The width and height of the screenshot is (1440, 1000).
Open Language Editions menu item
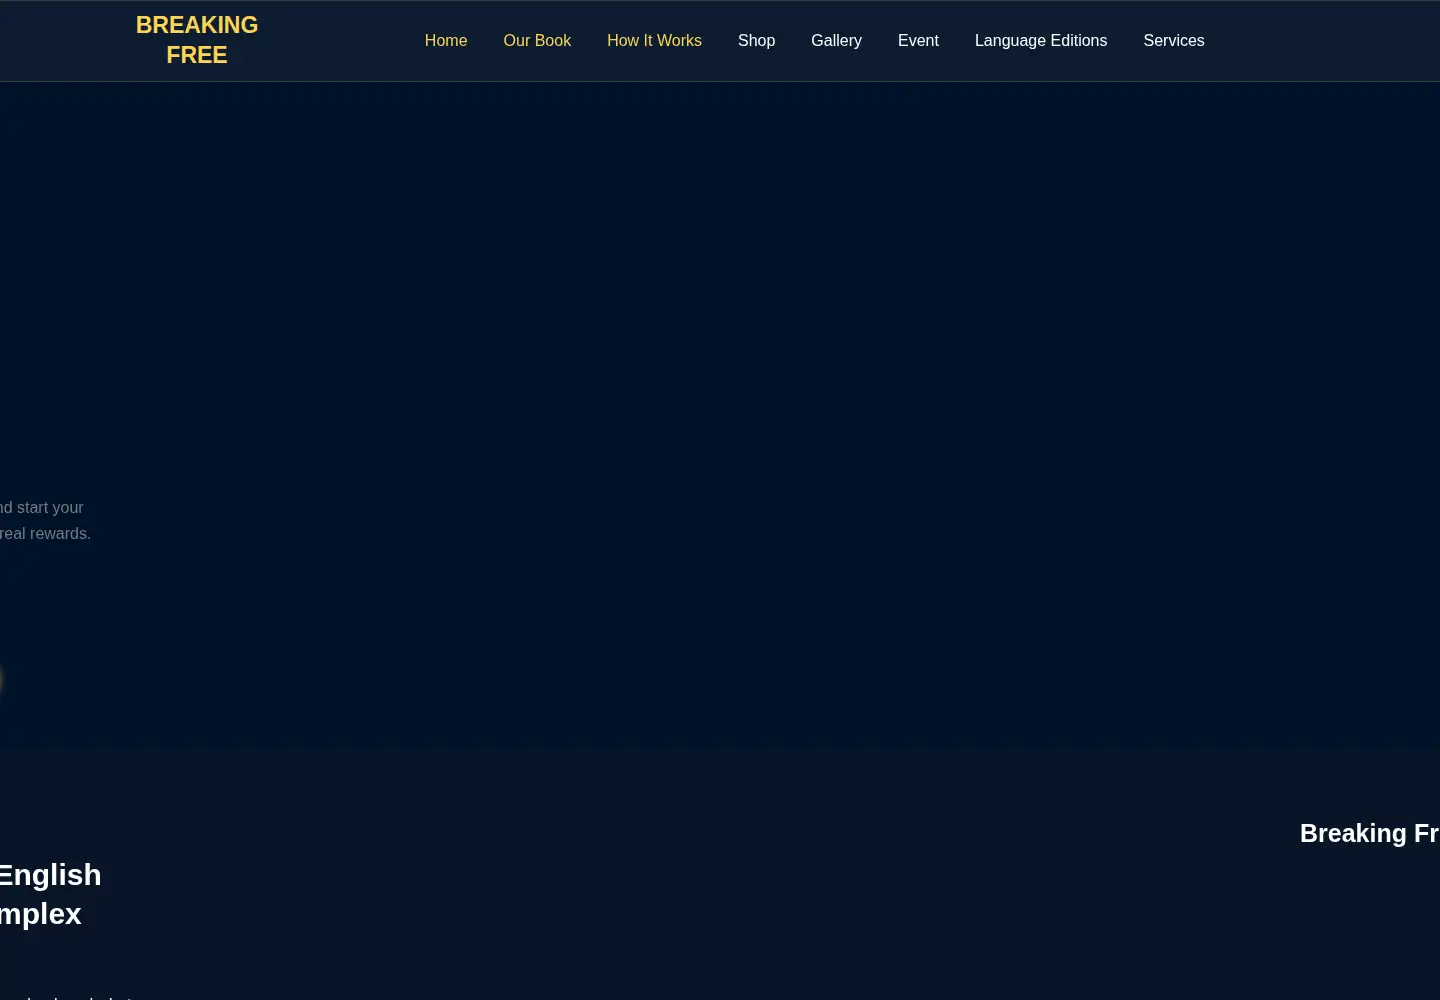(x=1041, y=41)
